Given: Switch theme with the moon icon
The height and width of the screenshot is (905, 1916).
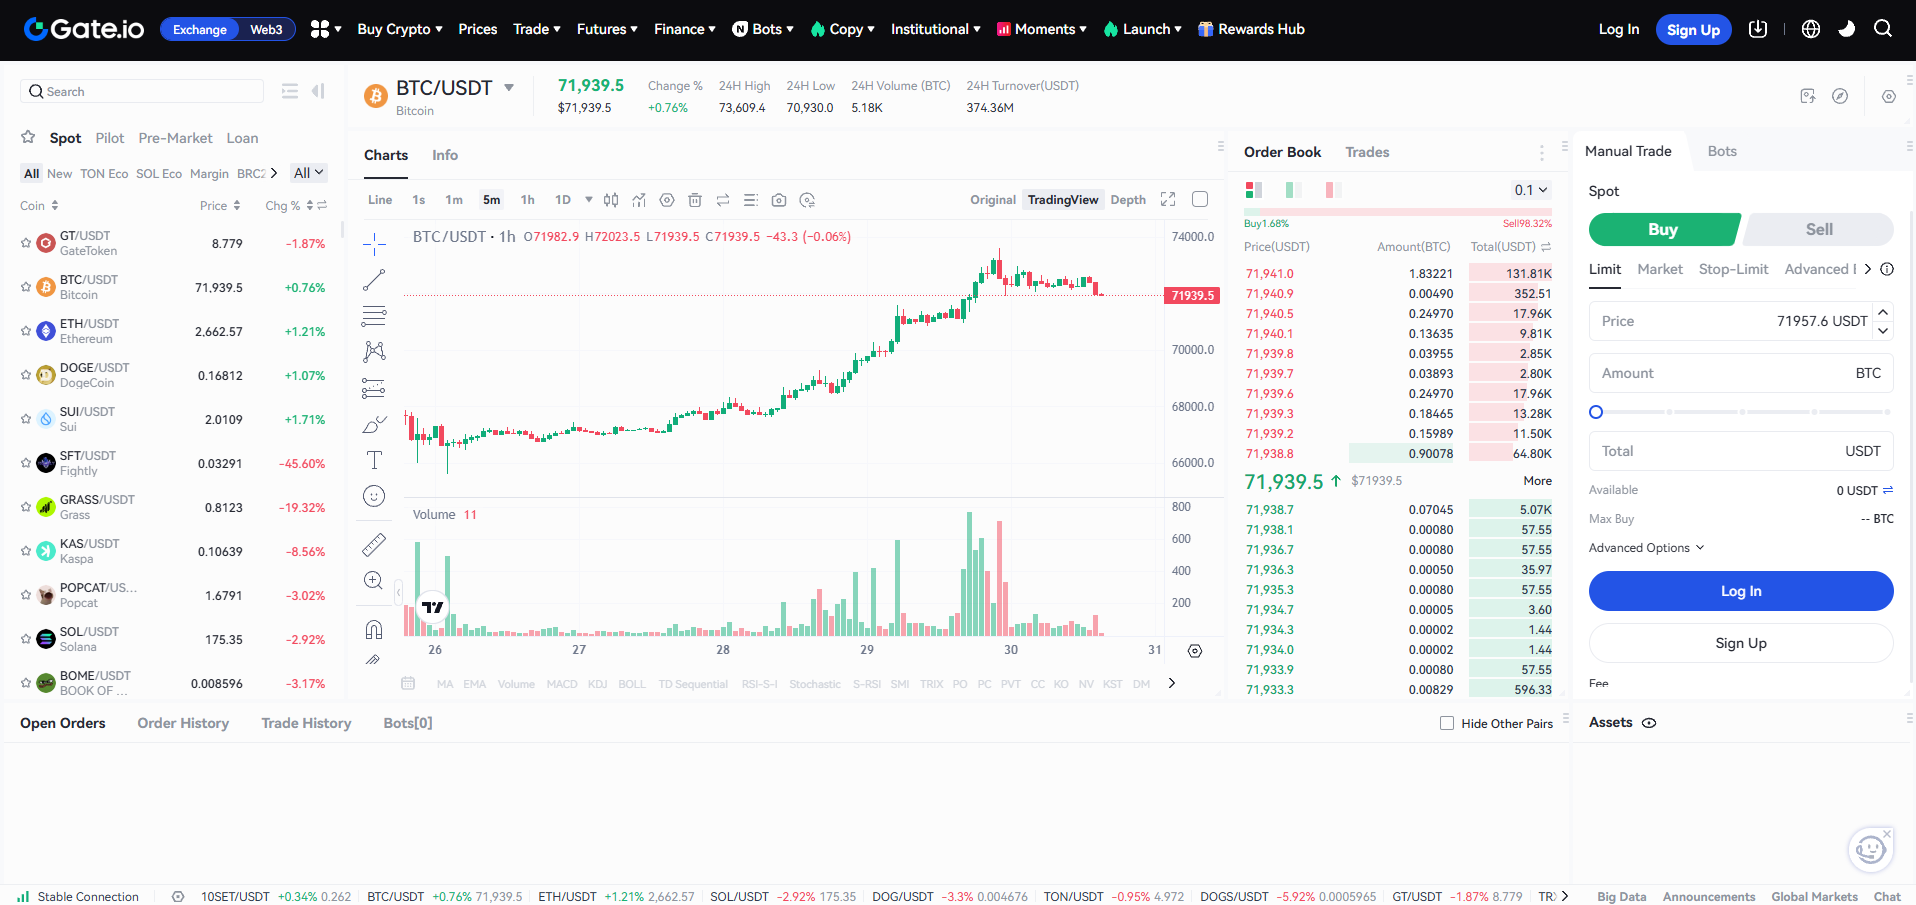Looking at the screenshot, I should 1847,29.
